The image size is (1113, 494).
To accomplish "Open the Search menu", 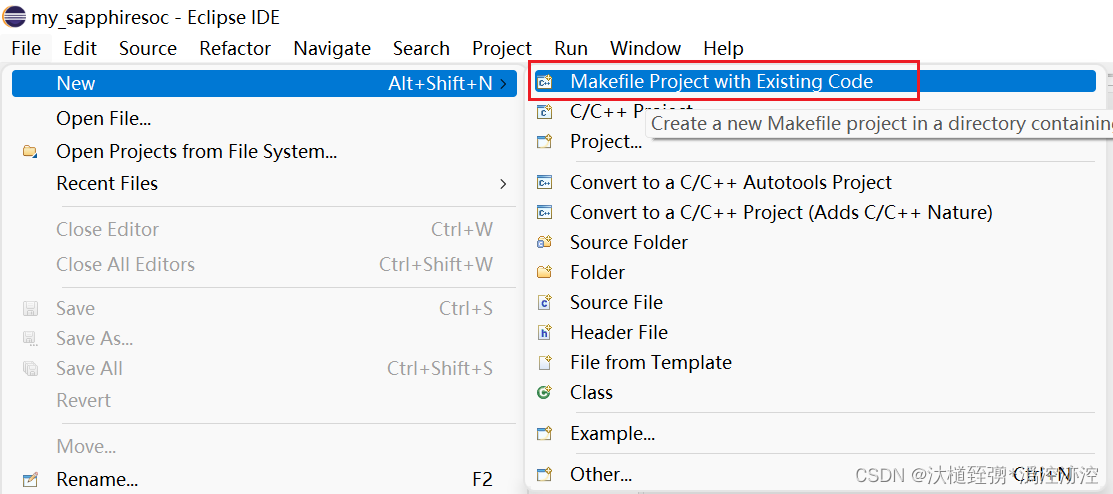I will (422, 48).
